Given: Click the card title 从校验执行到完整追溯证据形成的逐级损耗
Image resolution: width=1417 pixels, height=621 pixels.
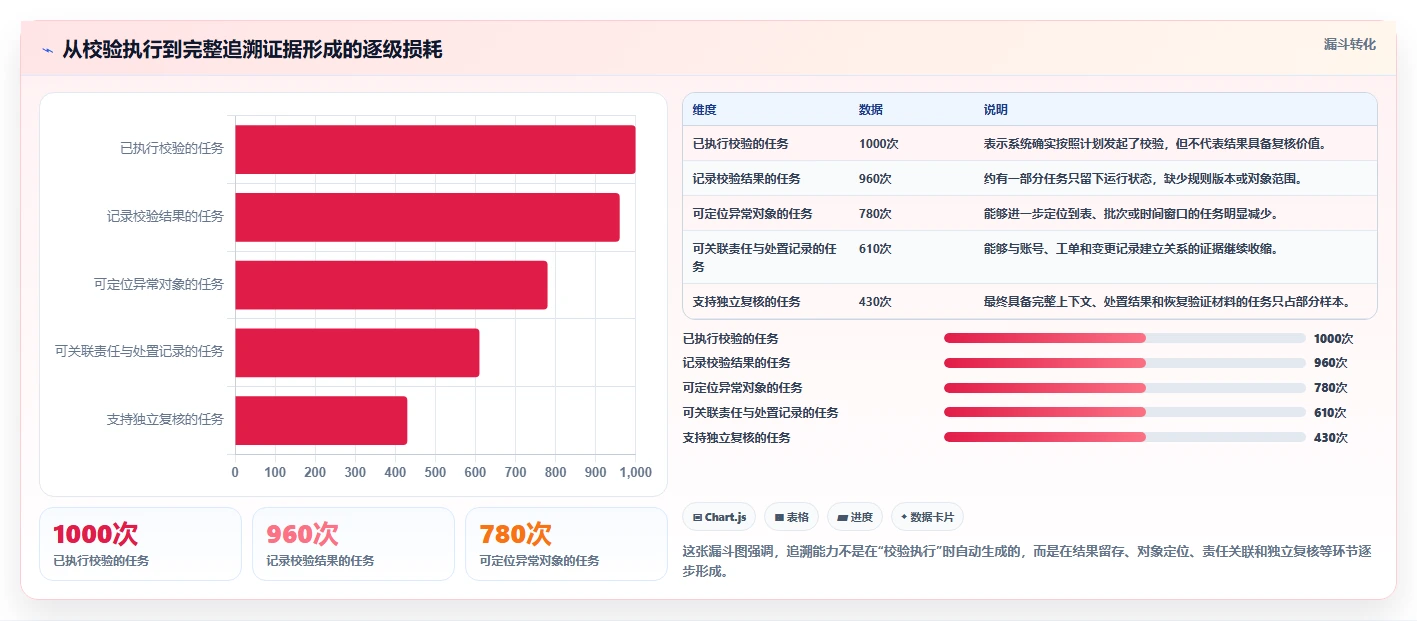Looking at the screenshot, I should [252, 50].
